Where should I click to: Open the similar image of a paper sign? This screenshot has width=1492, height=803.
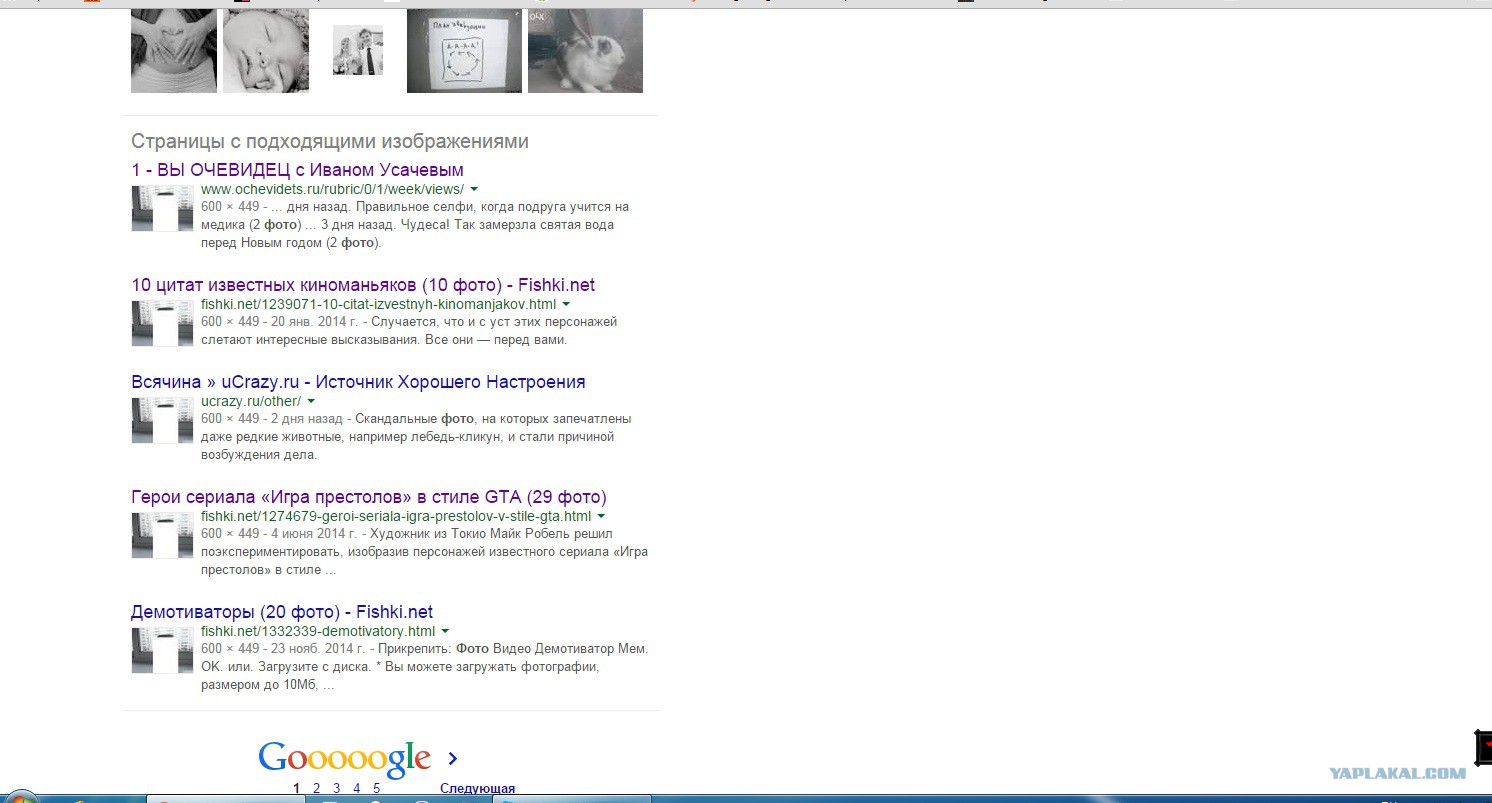[464, 51]
